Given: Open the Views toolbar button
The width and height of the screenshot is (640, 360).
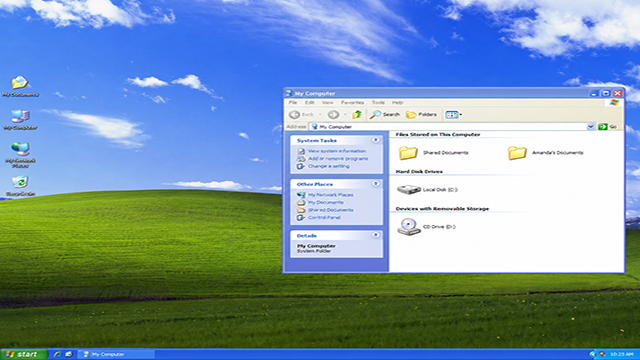Looking at the screenshot, I should 453,115.
